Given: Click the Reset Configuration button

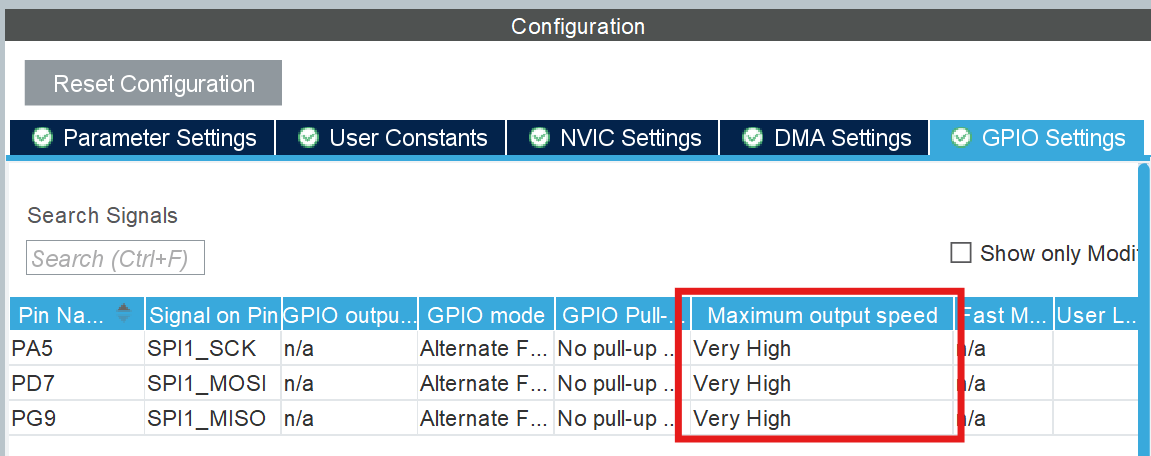Looking at the screenshot, I should (153, 83).
